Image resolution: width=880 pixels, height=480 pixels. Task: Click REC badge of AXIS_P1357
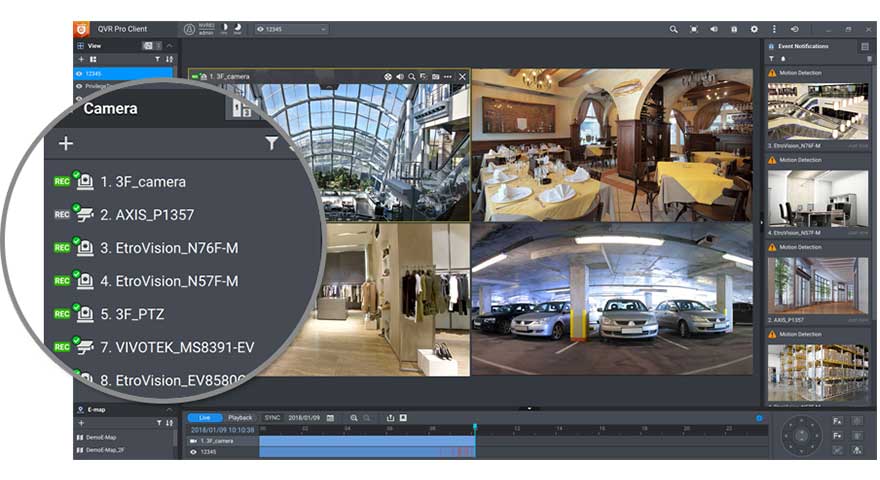62,214
